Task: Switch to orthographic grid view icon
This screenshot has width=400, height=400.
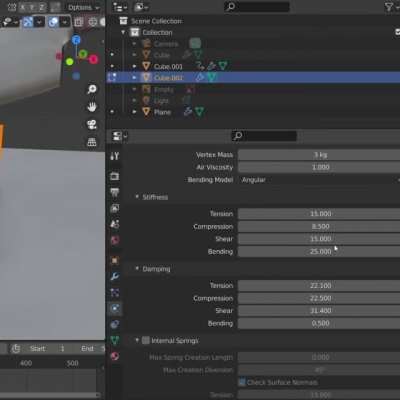Action: (x=92, y=142)
